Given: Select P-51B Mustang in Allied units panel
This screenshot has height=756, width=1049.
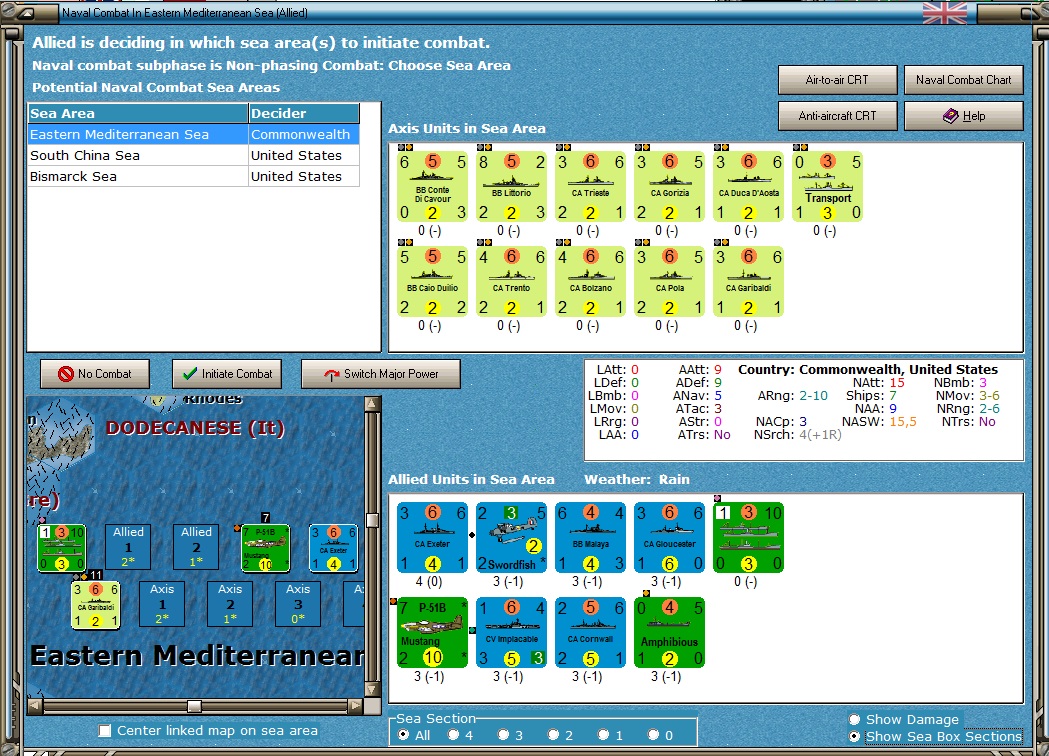Looking at the screenshot, I should tap(432, 633).
